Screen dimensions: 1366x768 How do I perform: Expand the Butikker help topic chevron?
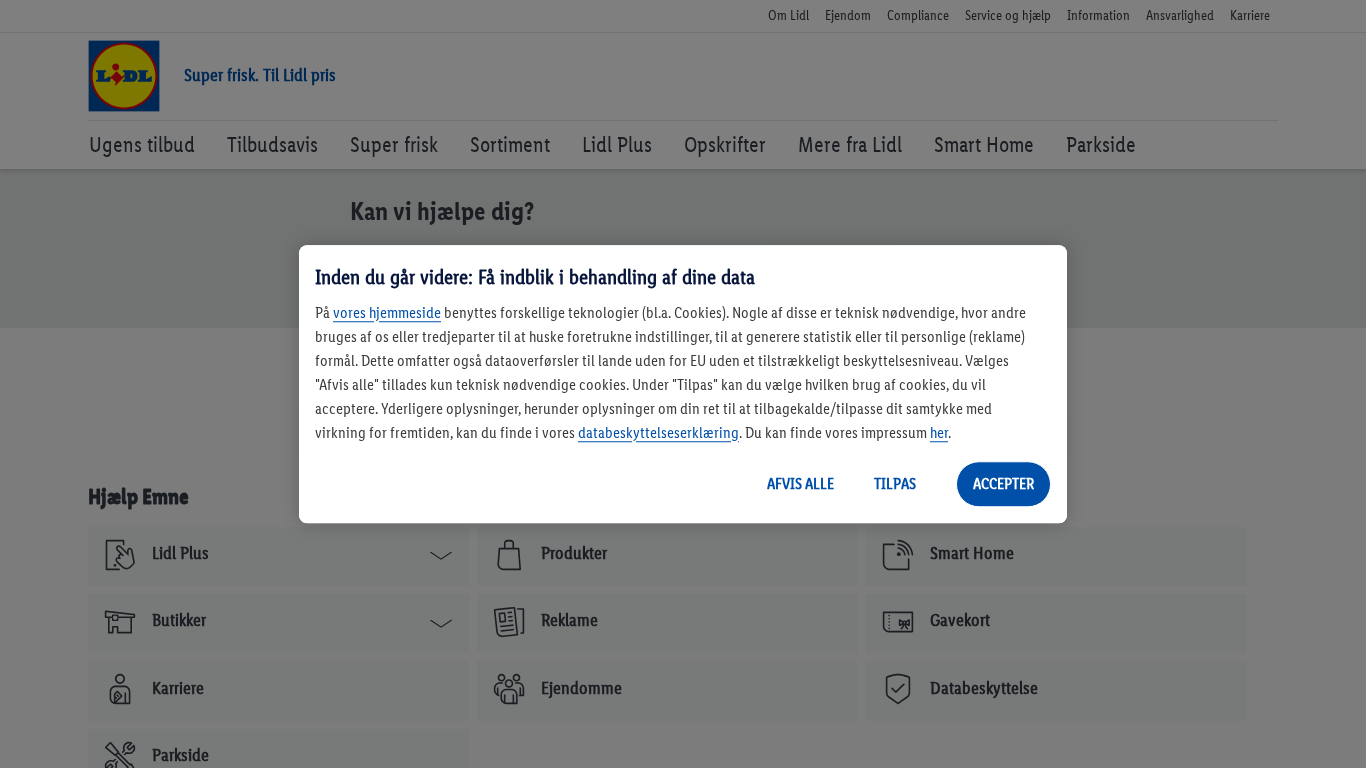tap(441, 623)
